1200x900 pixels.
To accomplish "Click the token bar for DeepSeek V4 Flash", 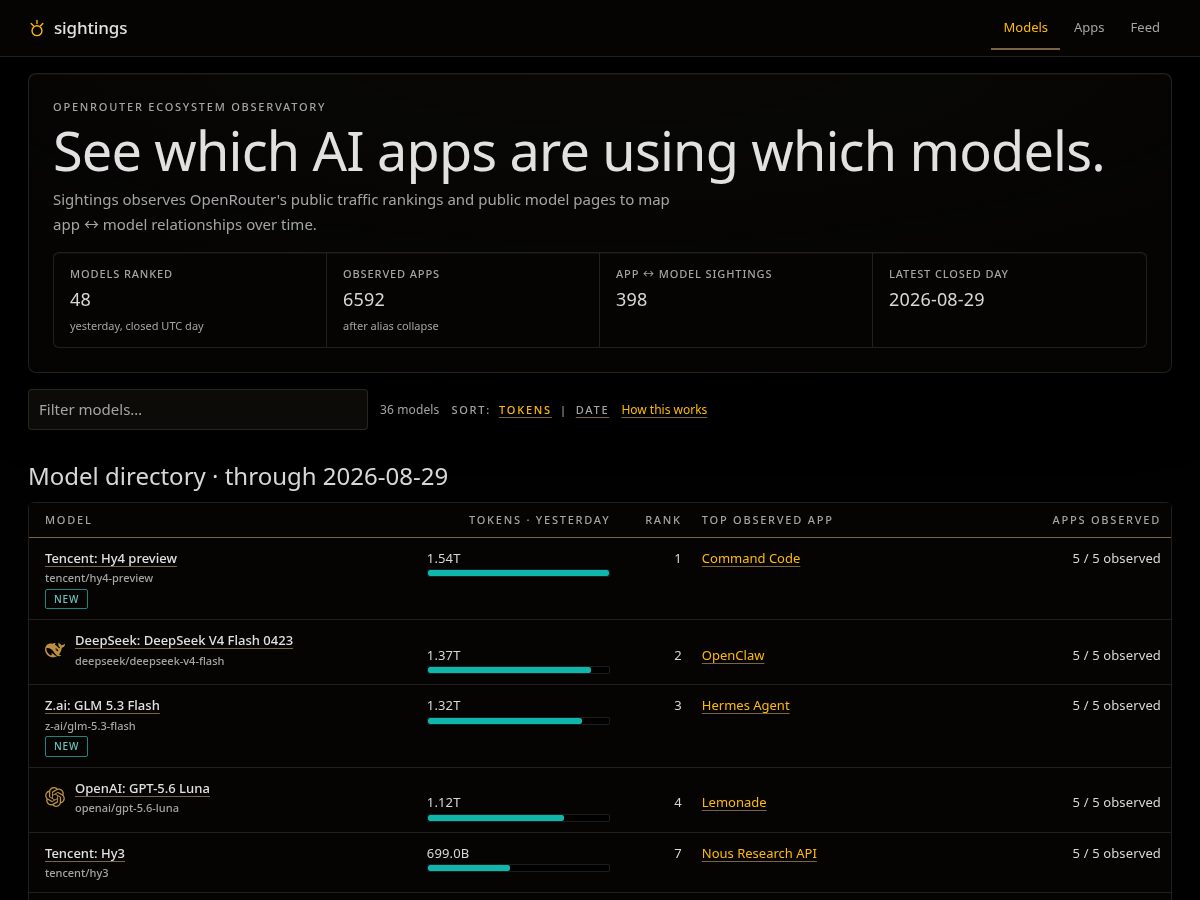I will click(518, 670).
